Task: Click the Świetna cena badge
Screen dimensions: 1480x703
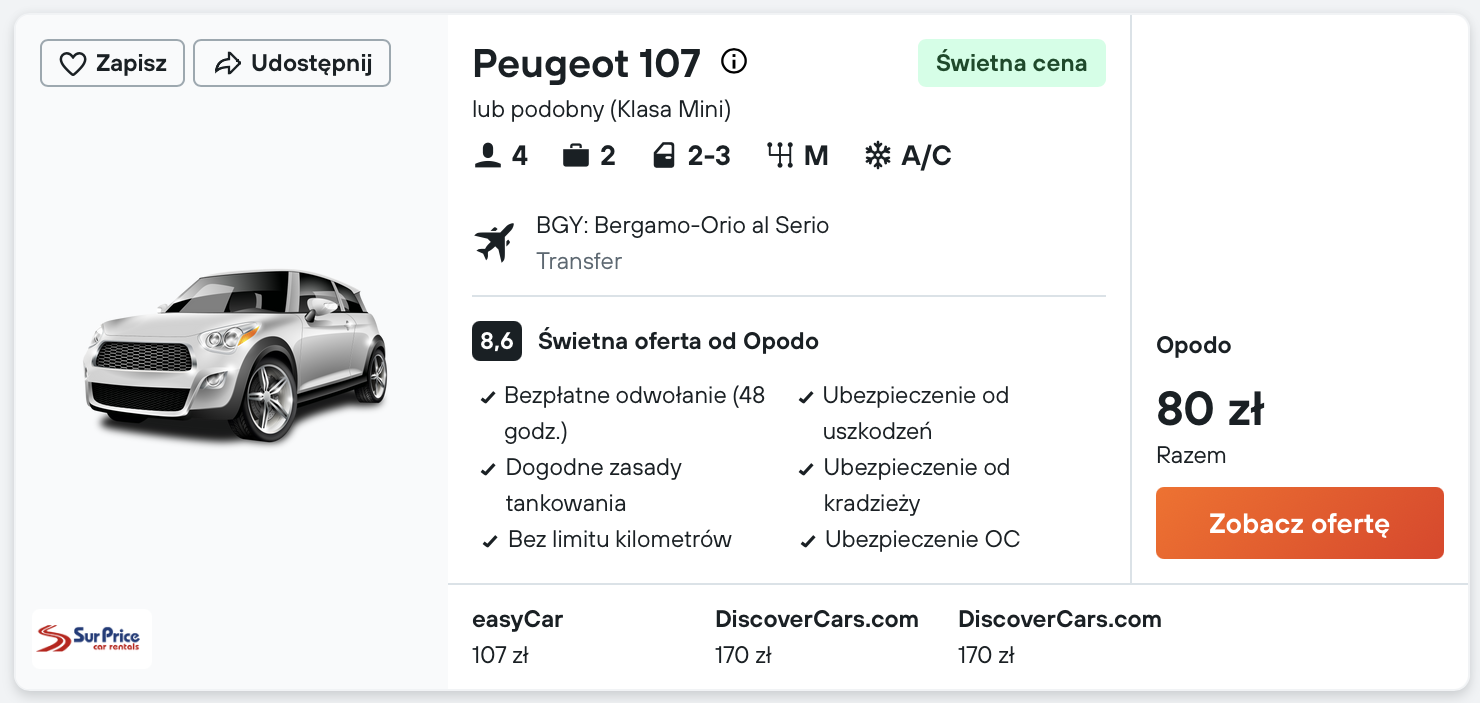Action: [1011, 63]
